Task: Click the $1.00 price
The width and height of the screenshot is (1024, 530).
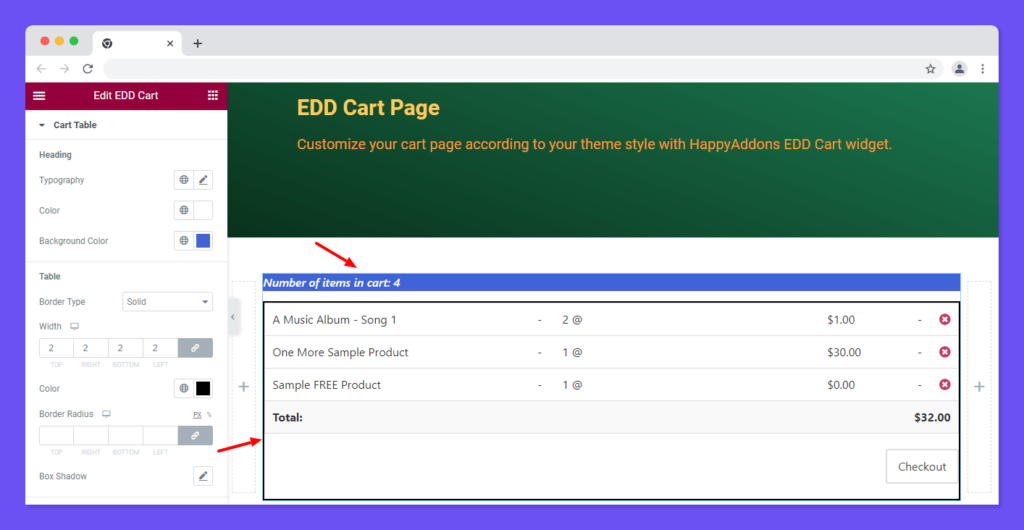Action: [x=841, y=320]
